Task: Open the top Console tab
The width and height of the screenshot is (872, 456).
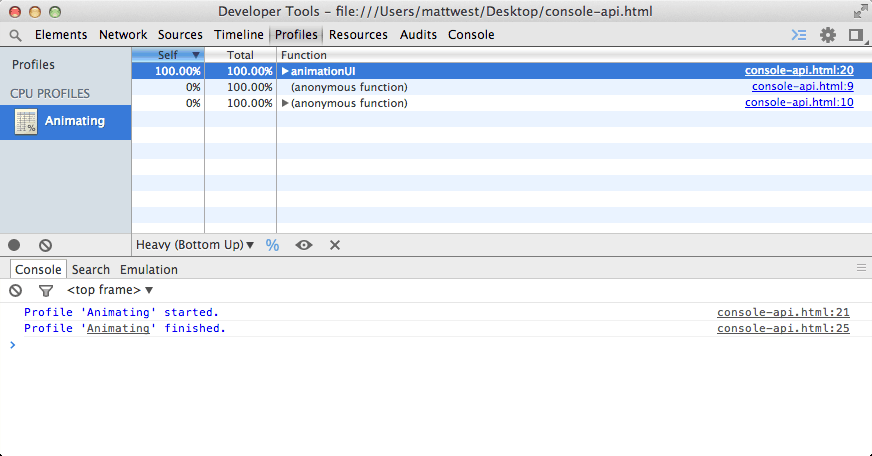Action: click(471, 35)
